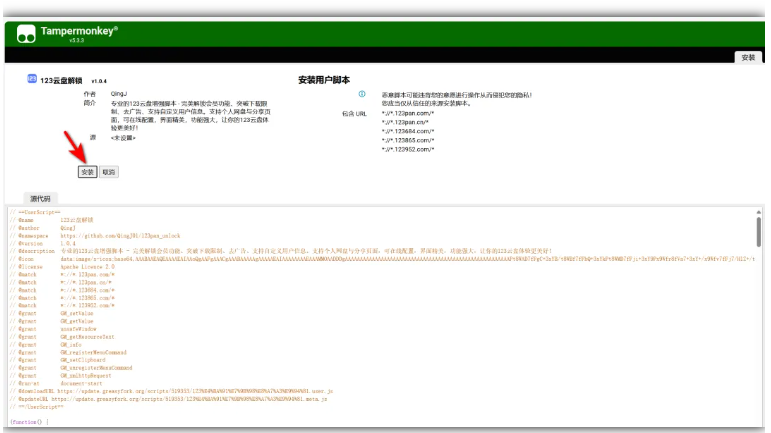
Task: Click the @grant unsafeWindow line
Action: [x=53, y=329]
